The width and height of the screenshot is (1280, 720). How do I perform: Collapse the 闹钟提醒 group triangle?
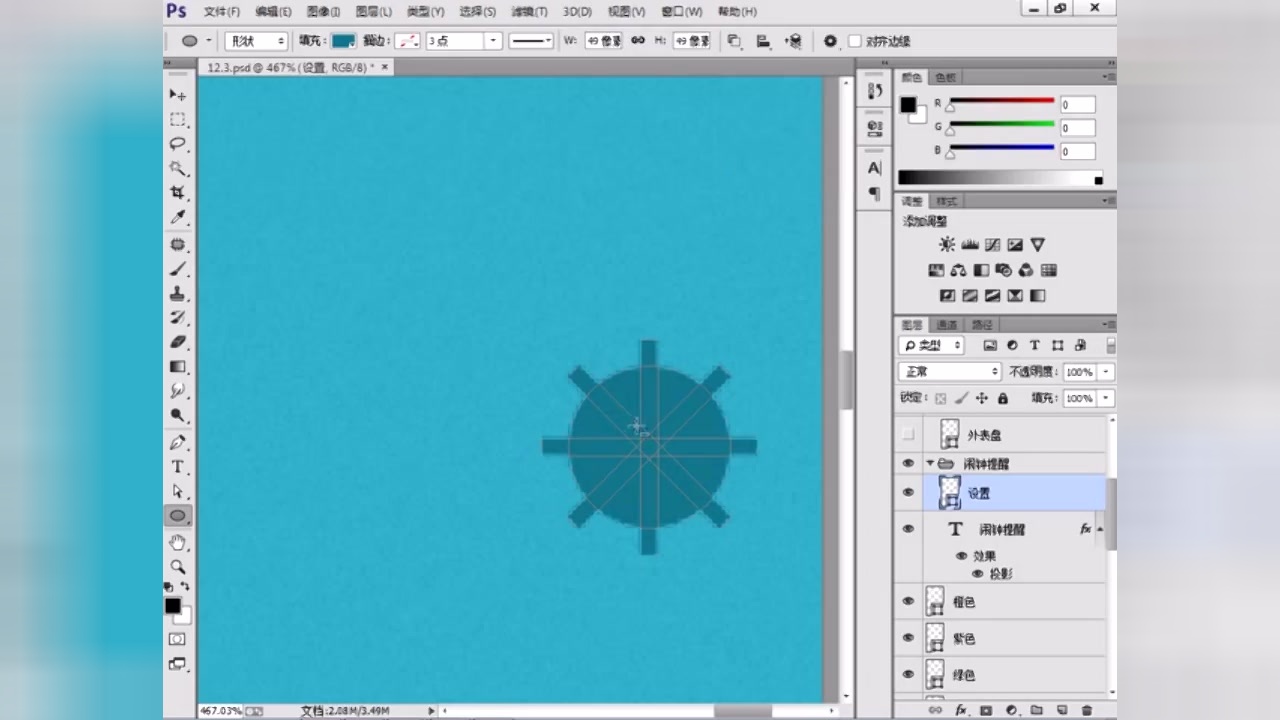tap(929, 463)
